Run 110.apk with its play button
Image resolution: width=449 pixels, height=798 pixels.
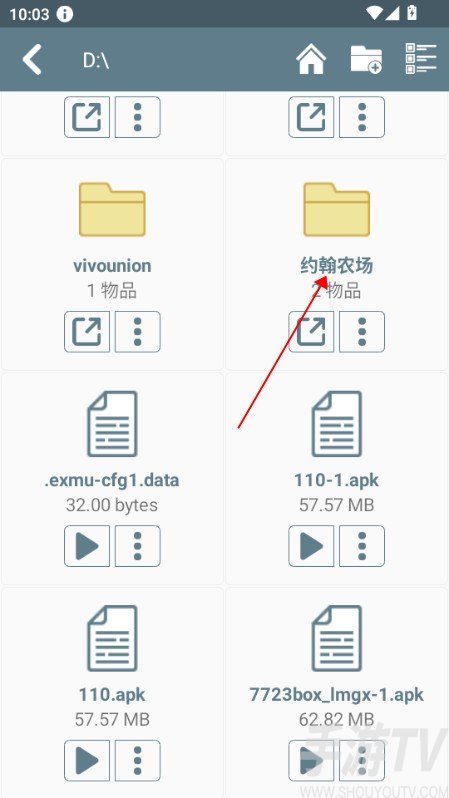click(x=87, y=761)
